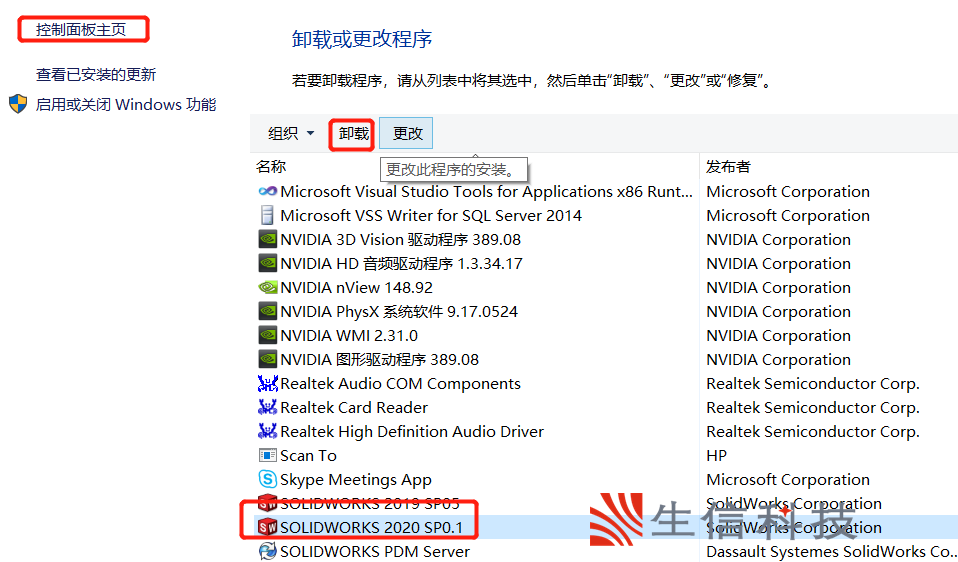Click the SOLIDWORKS 2020 SP0.1 icon
The height and width of the screenshot is (562, 958).
268,527
